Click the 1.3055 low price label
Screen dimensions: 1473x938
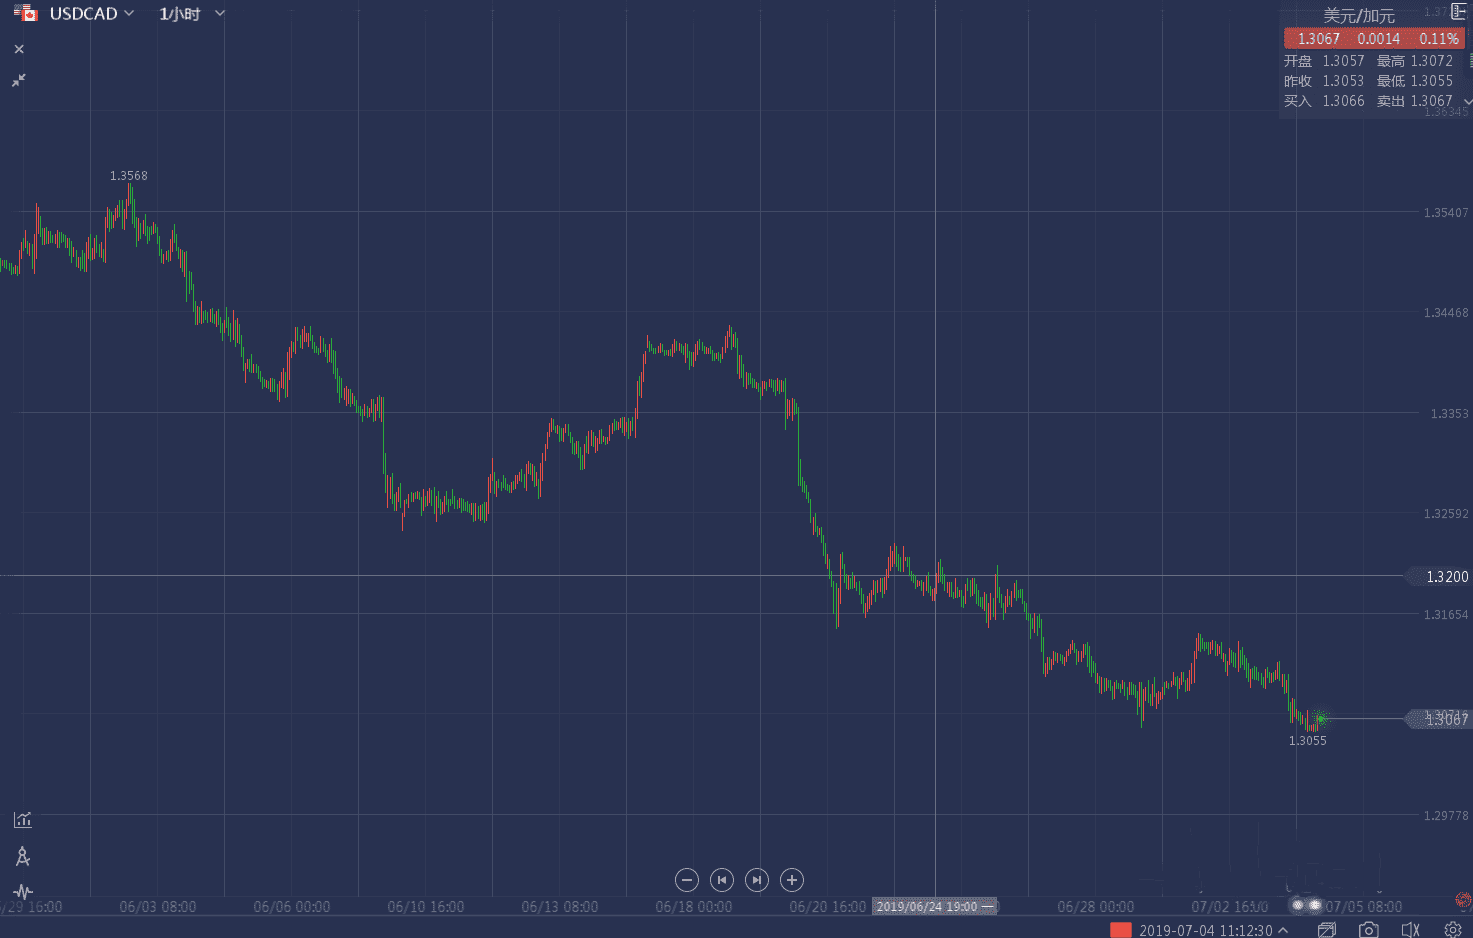click(1308, 741)
